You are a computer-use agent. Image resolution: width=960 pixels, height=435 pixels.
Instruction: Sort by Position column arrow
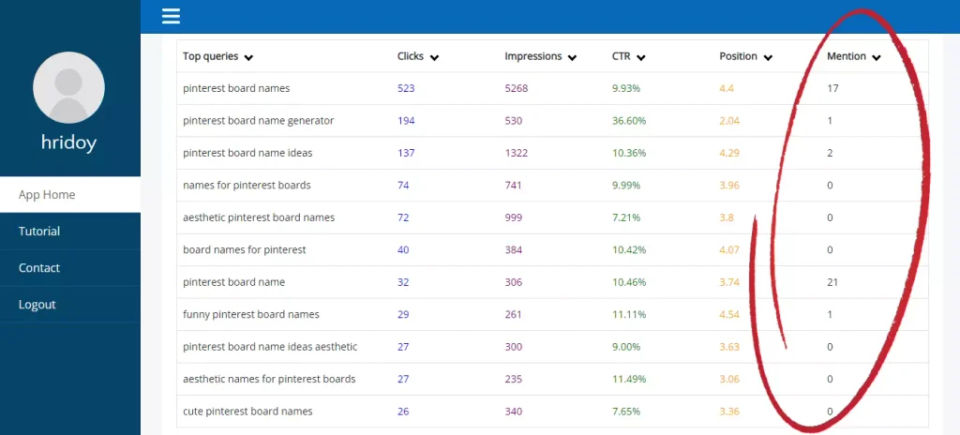(x=768, y=58)
